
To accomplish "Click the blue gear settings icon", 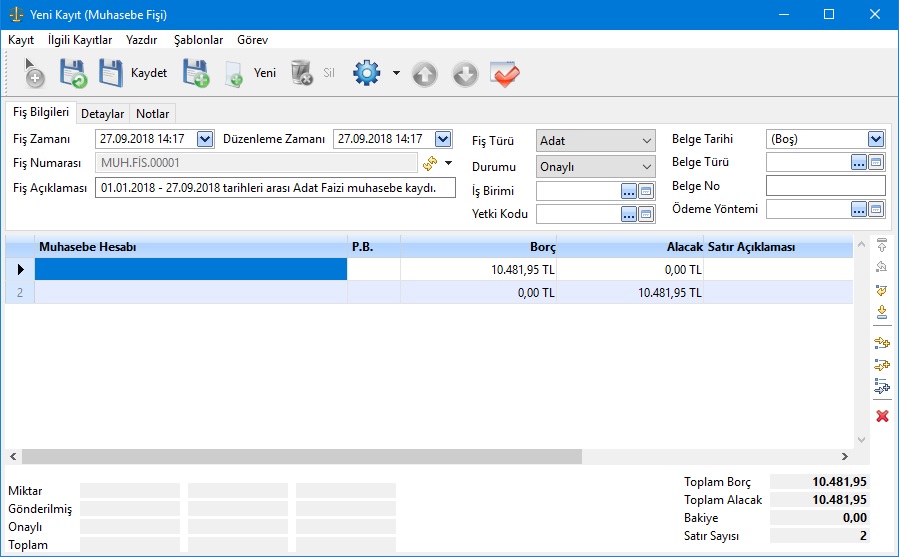I will [x=367, y=74].
